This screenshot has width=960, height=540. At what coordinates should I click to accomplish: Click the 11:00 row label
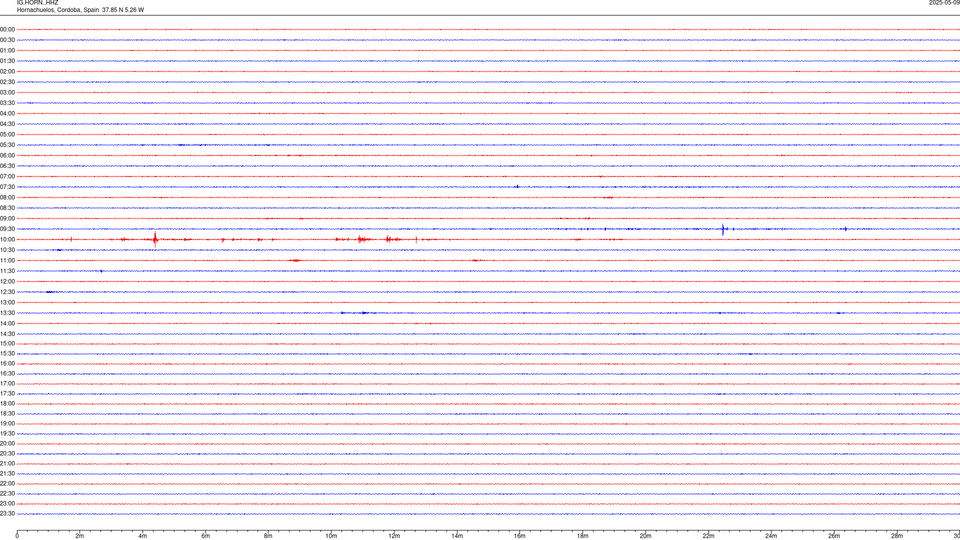(7, 261)
